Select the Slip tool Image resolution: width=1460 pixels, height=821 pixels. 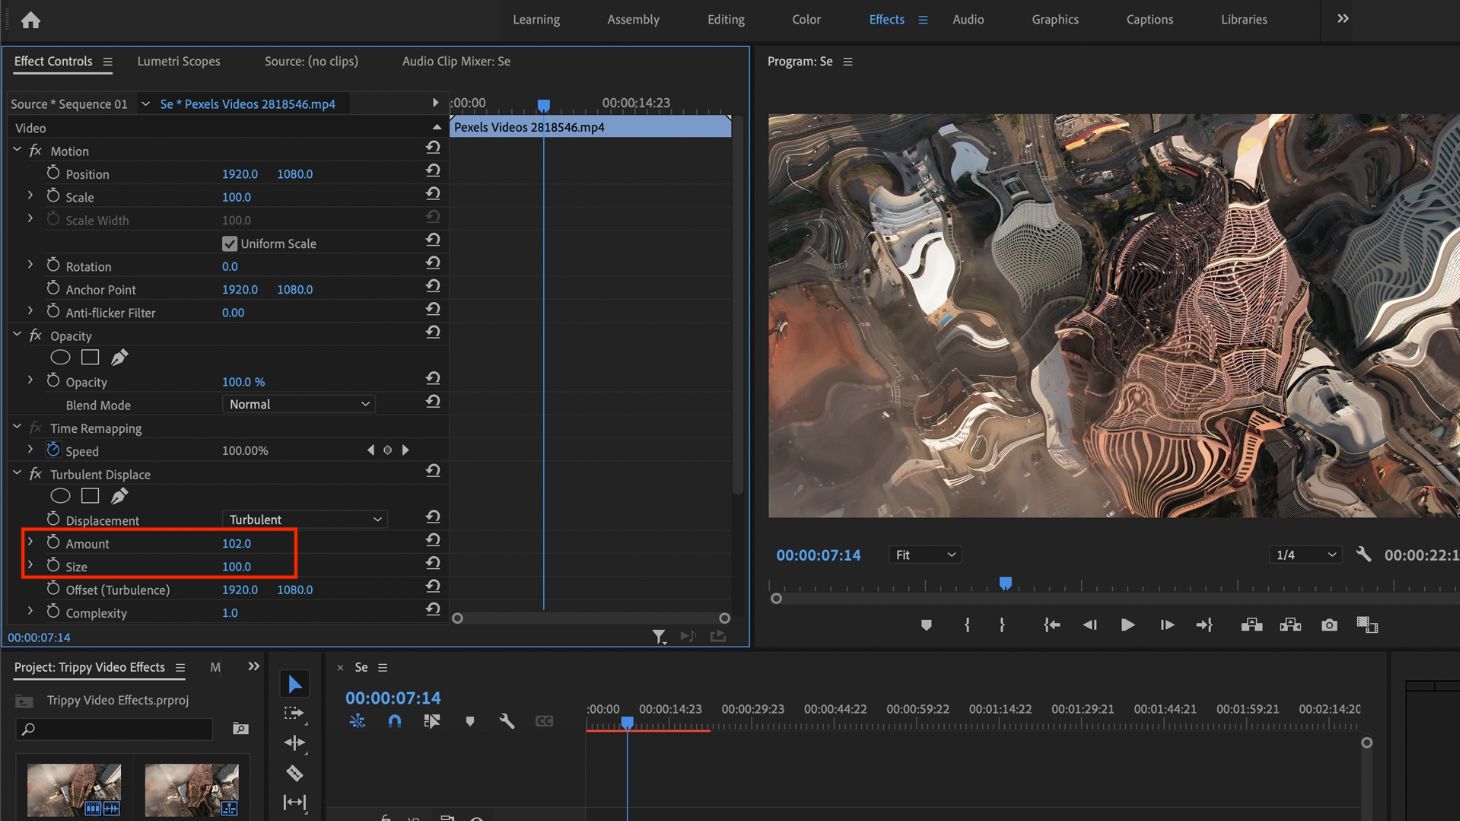[294, 801]
